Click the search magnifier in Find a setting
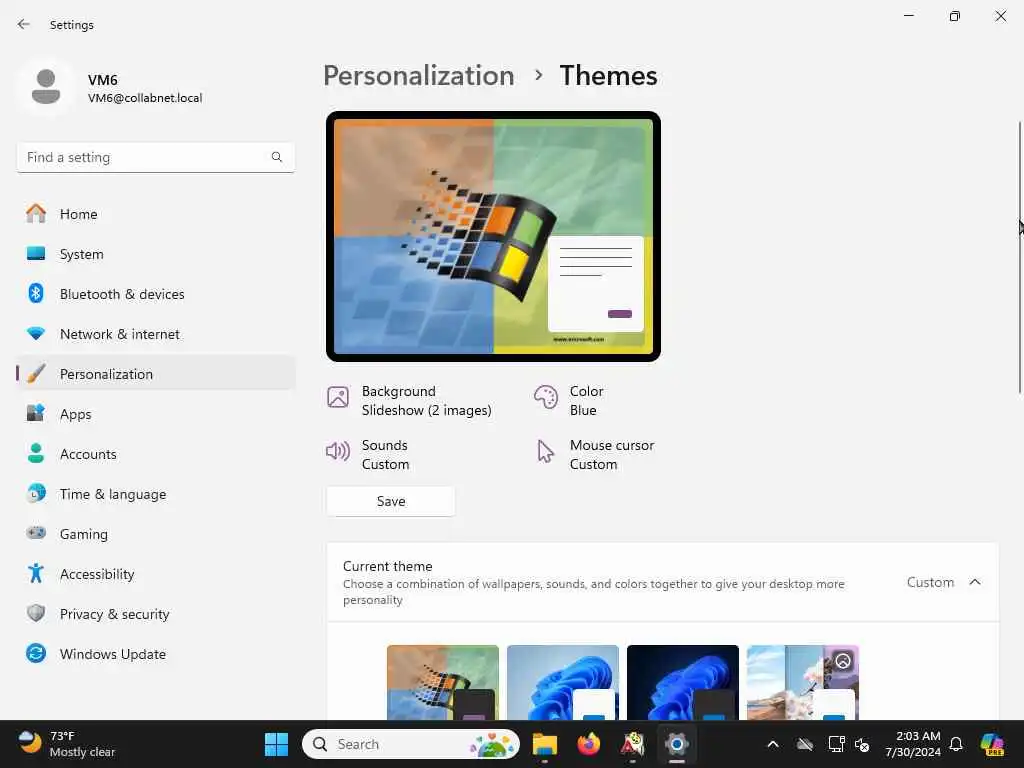The image size is (1024, 768). (277, 157)
